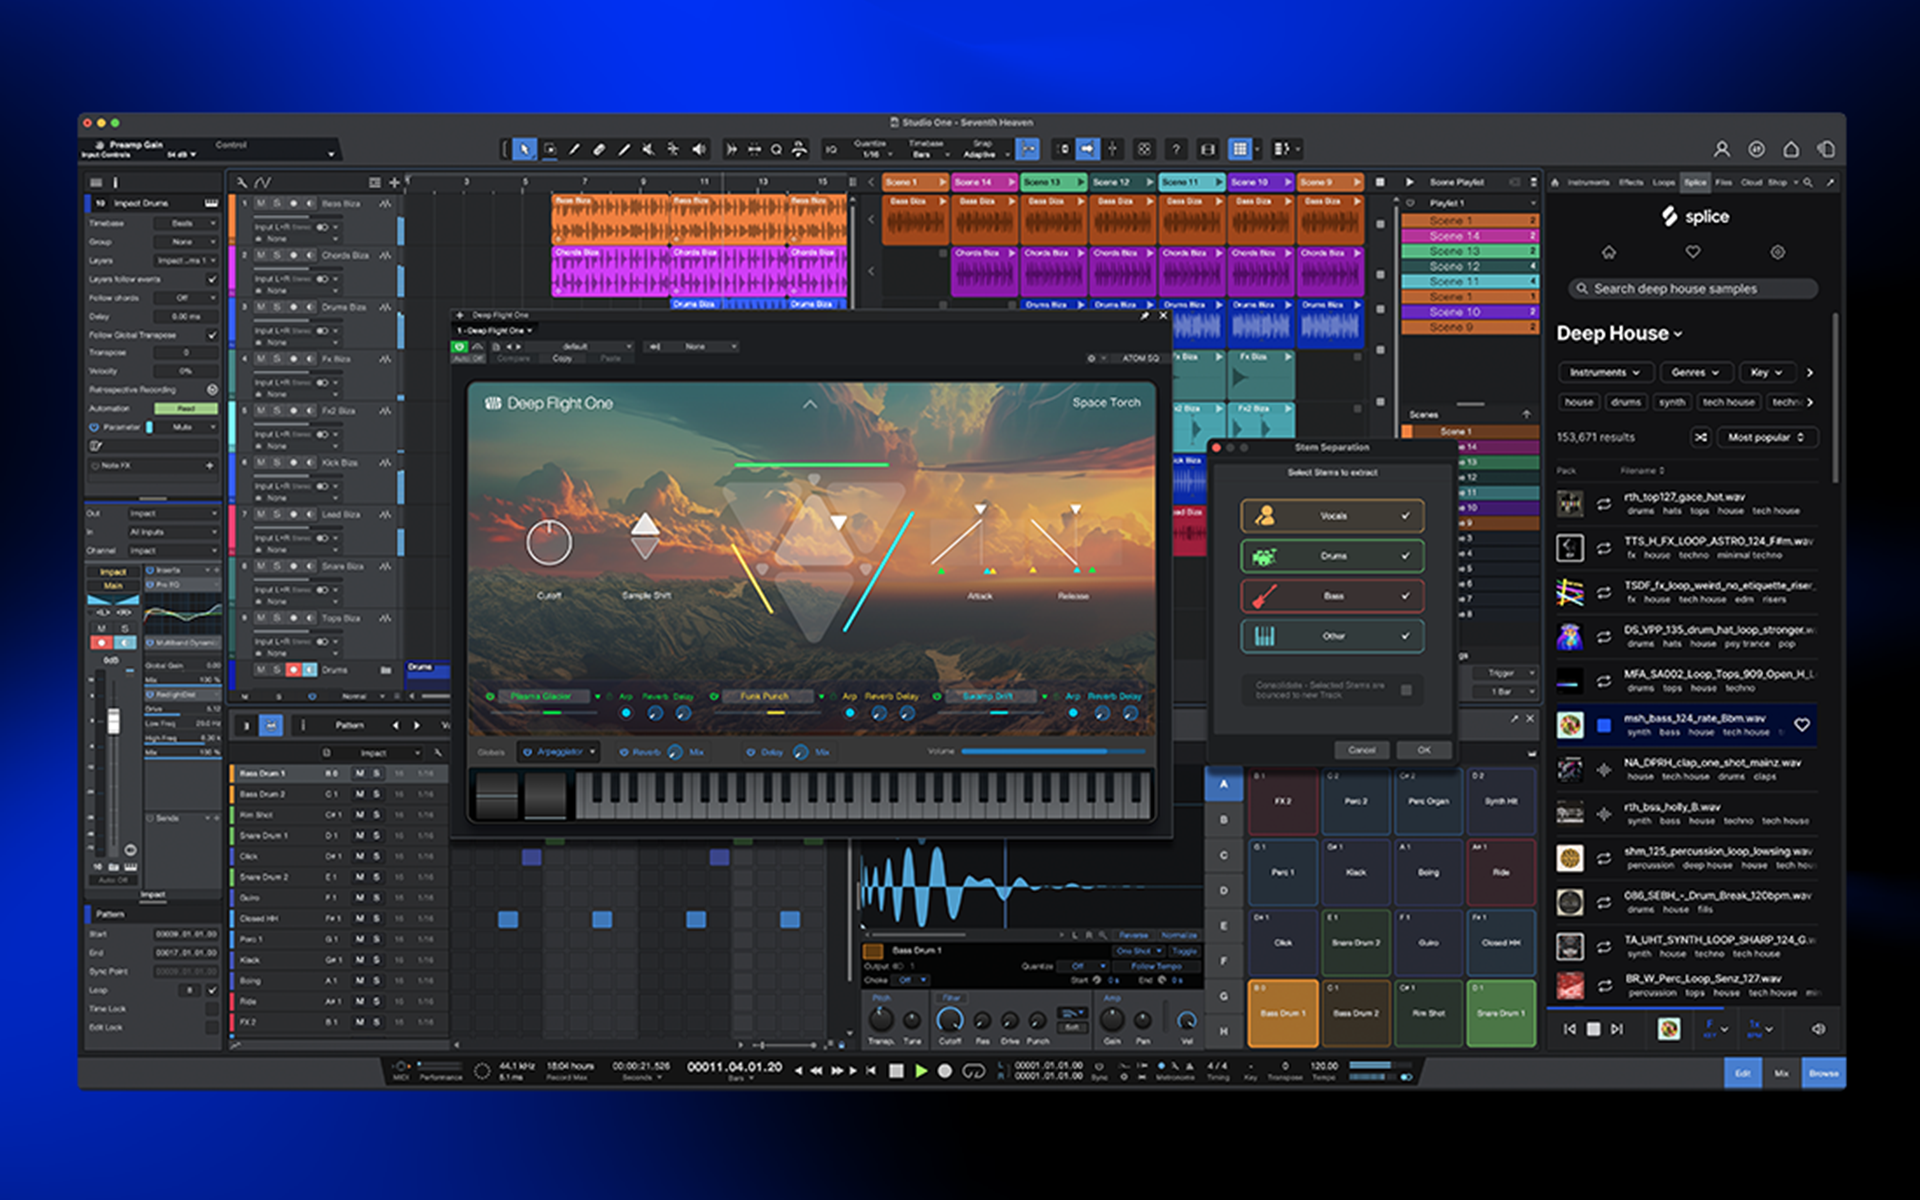Favorite the msh_bass_124_rate_Bbm.wav sample
The height and width of the screenshot is (1200, 1920).
[1801, 725]
